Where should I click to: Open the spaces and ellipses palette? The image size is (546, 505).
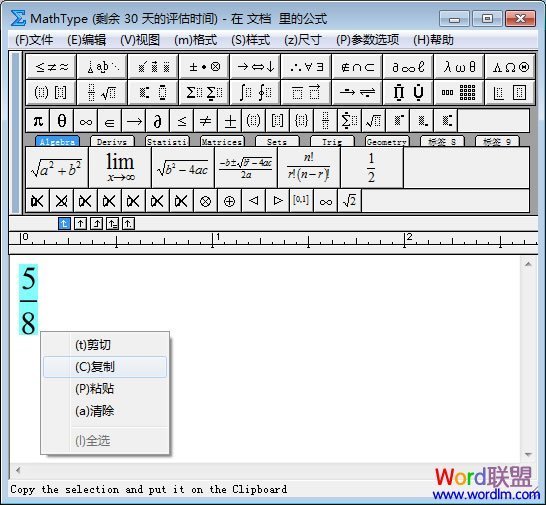[x=102, y=67]
